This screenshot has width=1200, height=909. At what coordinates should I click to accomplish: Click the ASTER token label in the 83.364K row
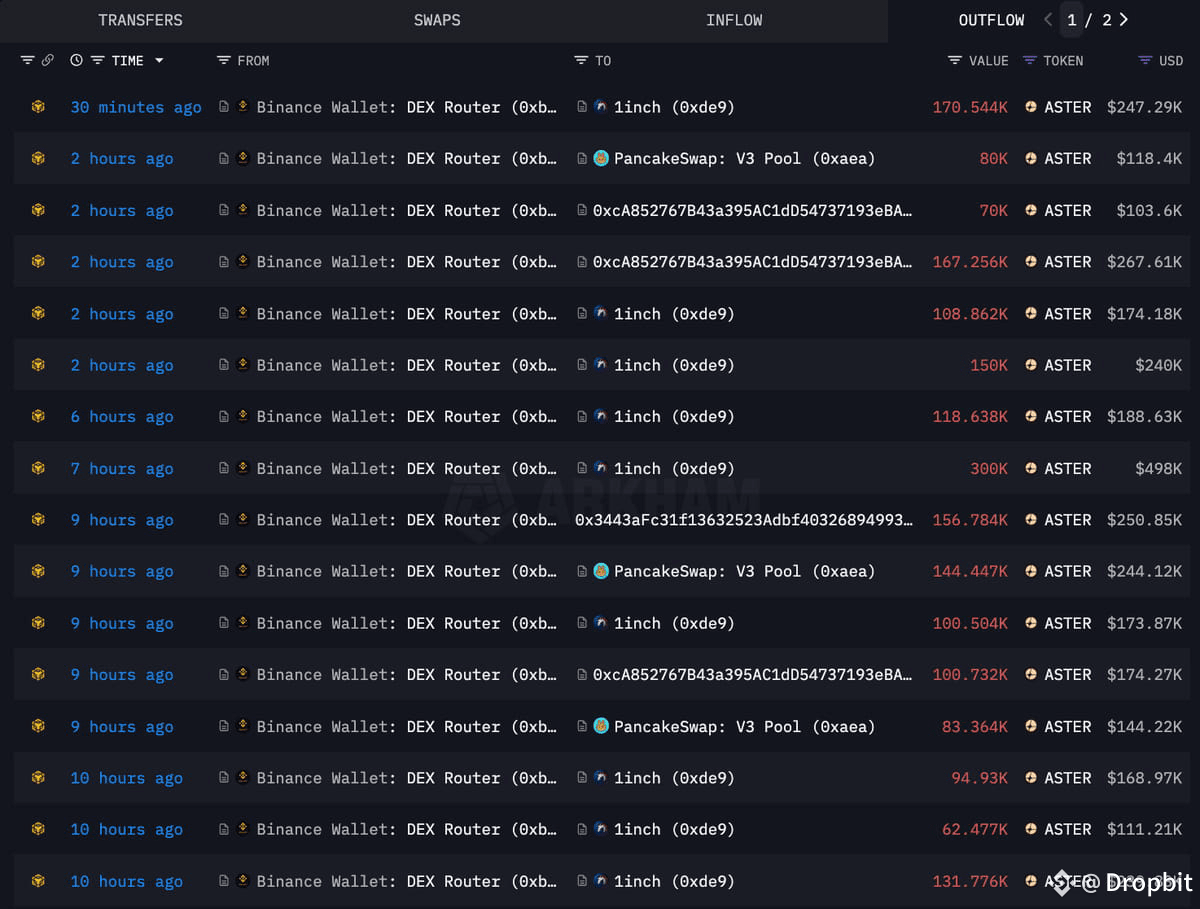coord(1068,726)
